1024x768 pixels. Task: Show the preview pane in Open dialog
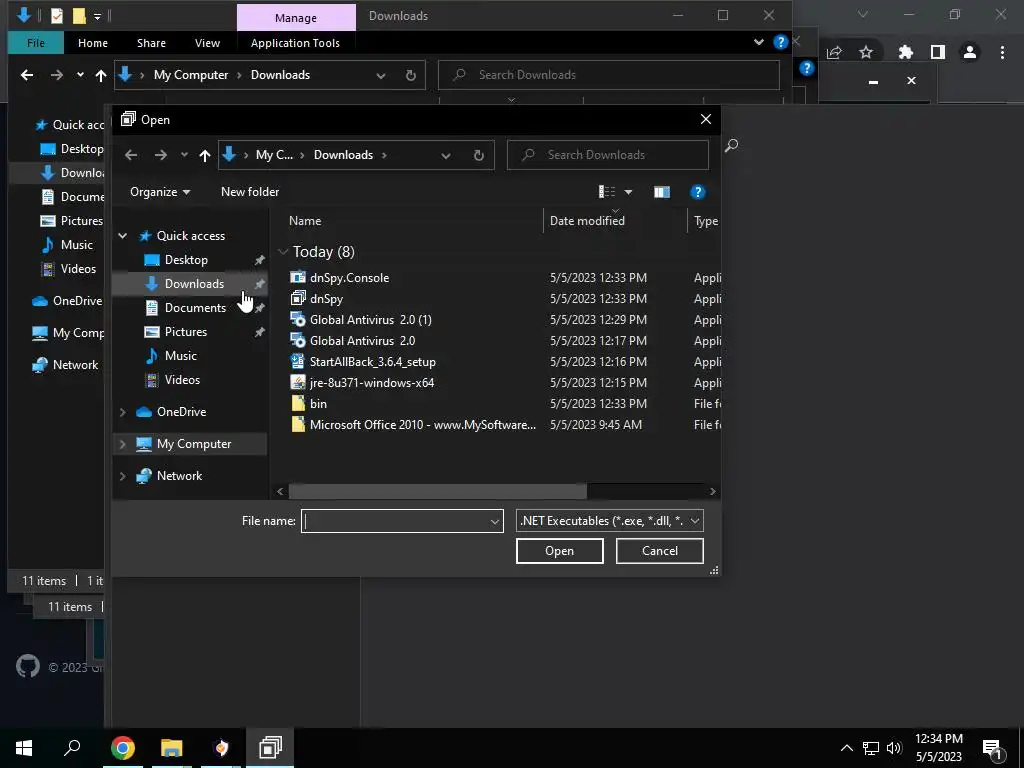(x=662, y=192)
